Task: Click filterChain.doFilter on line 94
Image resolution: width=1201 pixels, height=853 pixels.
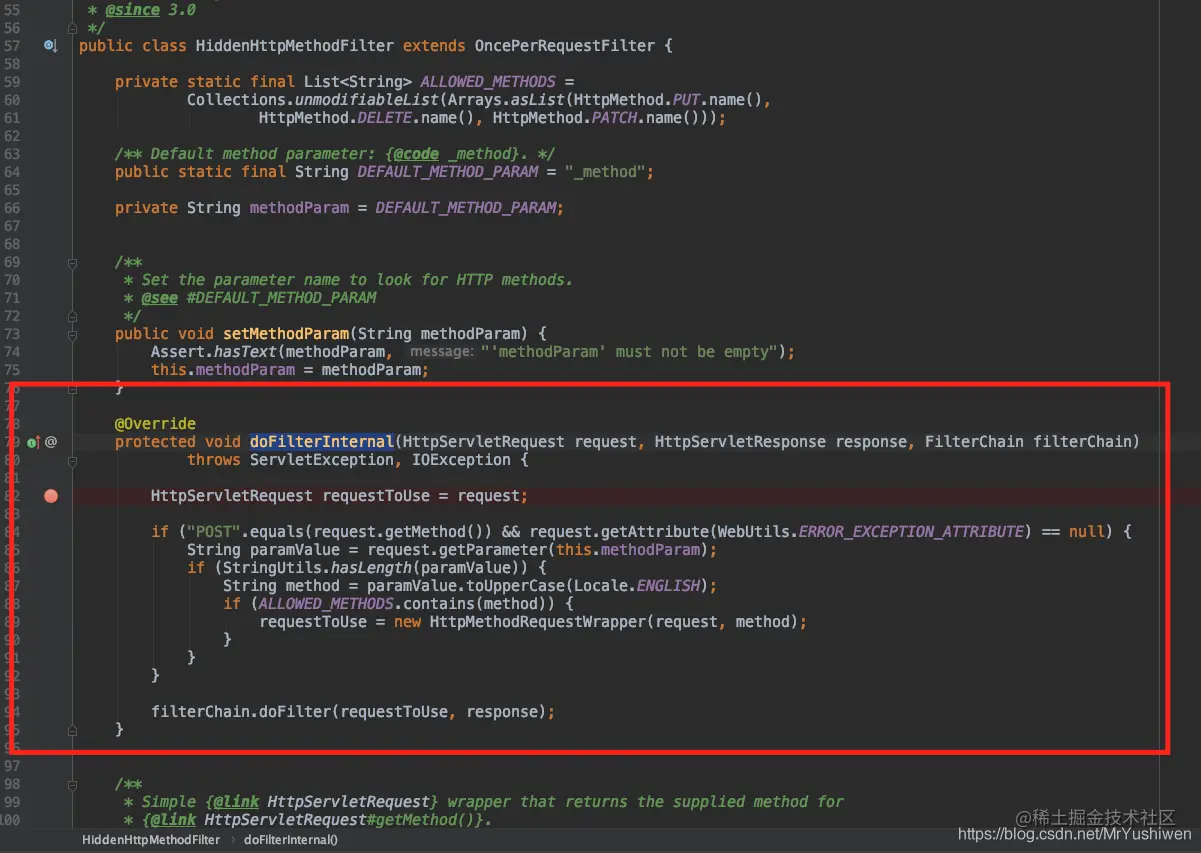Action: tap(241, 712)
